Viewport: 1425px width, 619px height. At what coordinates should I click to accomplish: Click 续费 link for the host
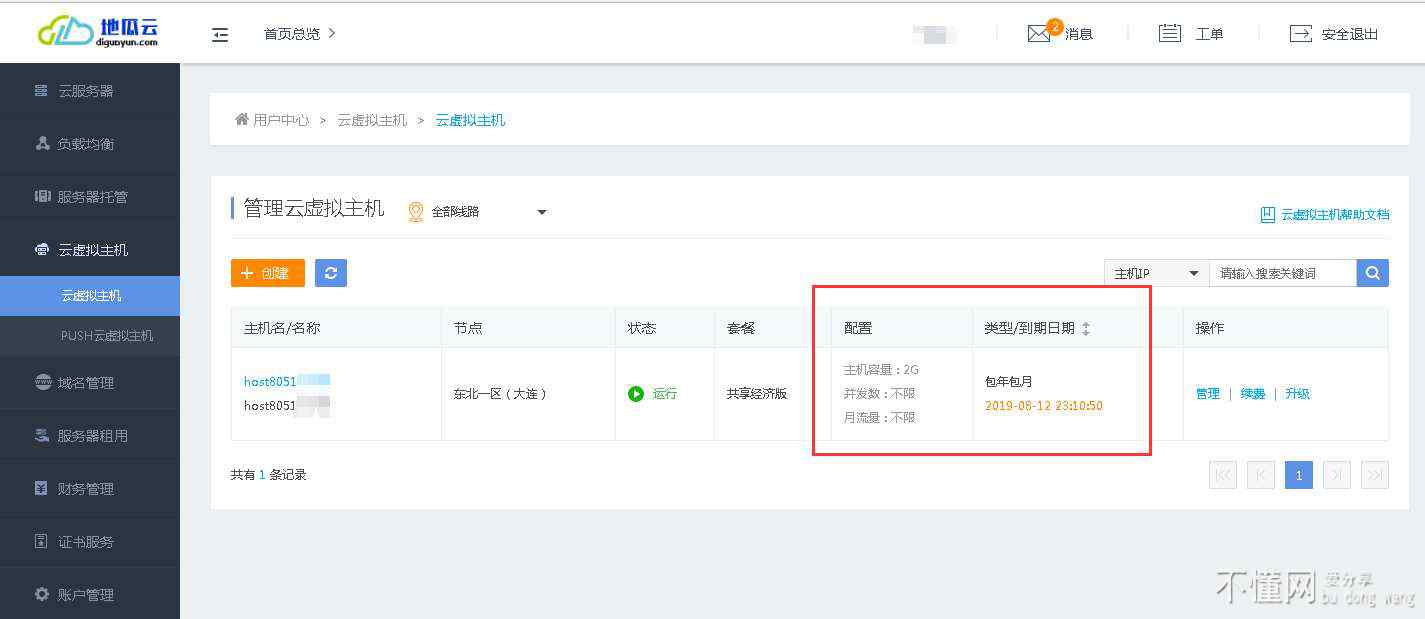pos(1253,394)
